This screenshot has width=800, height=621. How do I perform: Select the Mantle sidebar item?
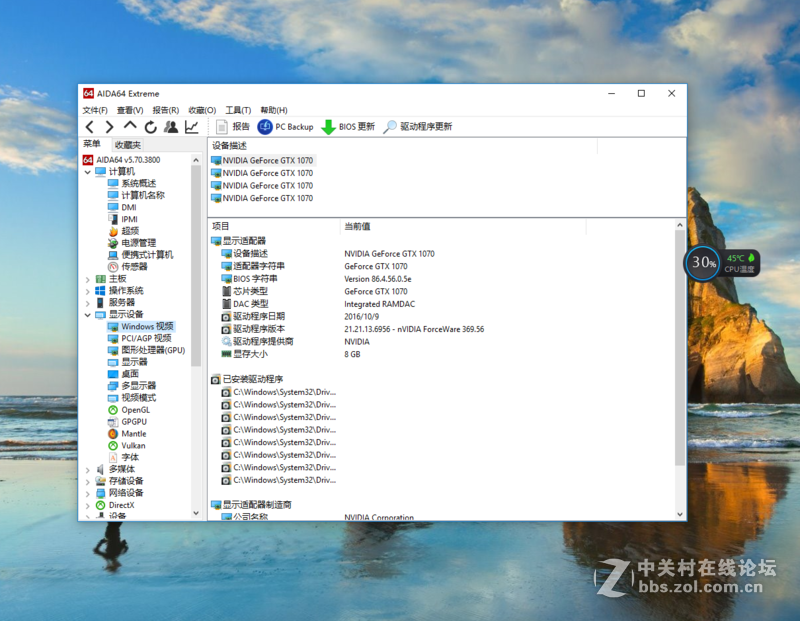[133, 433]
